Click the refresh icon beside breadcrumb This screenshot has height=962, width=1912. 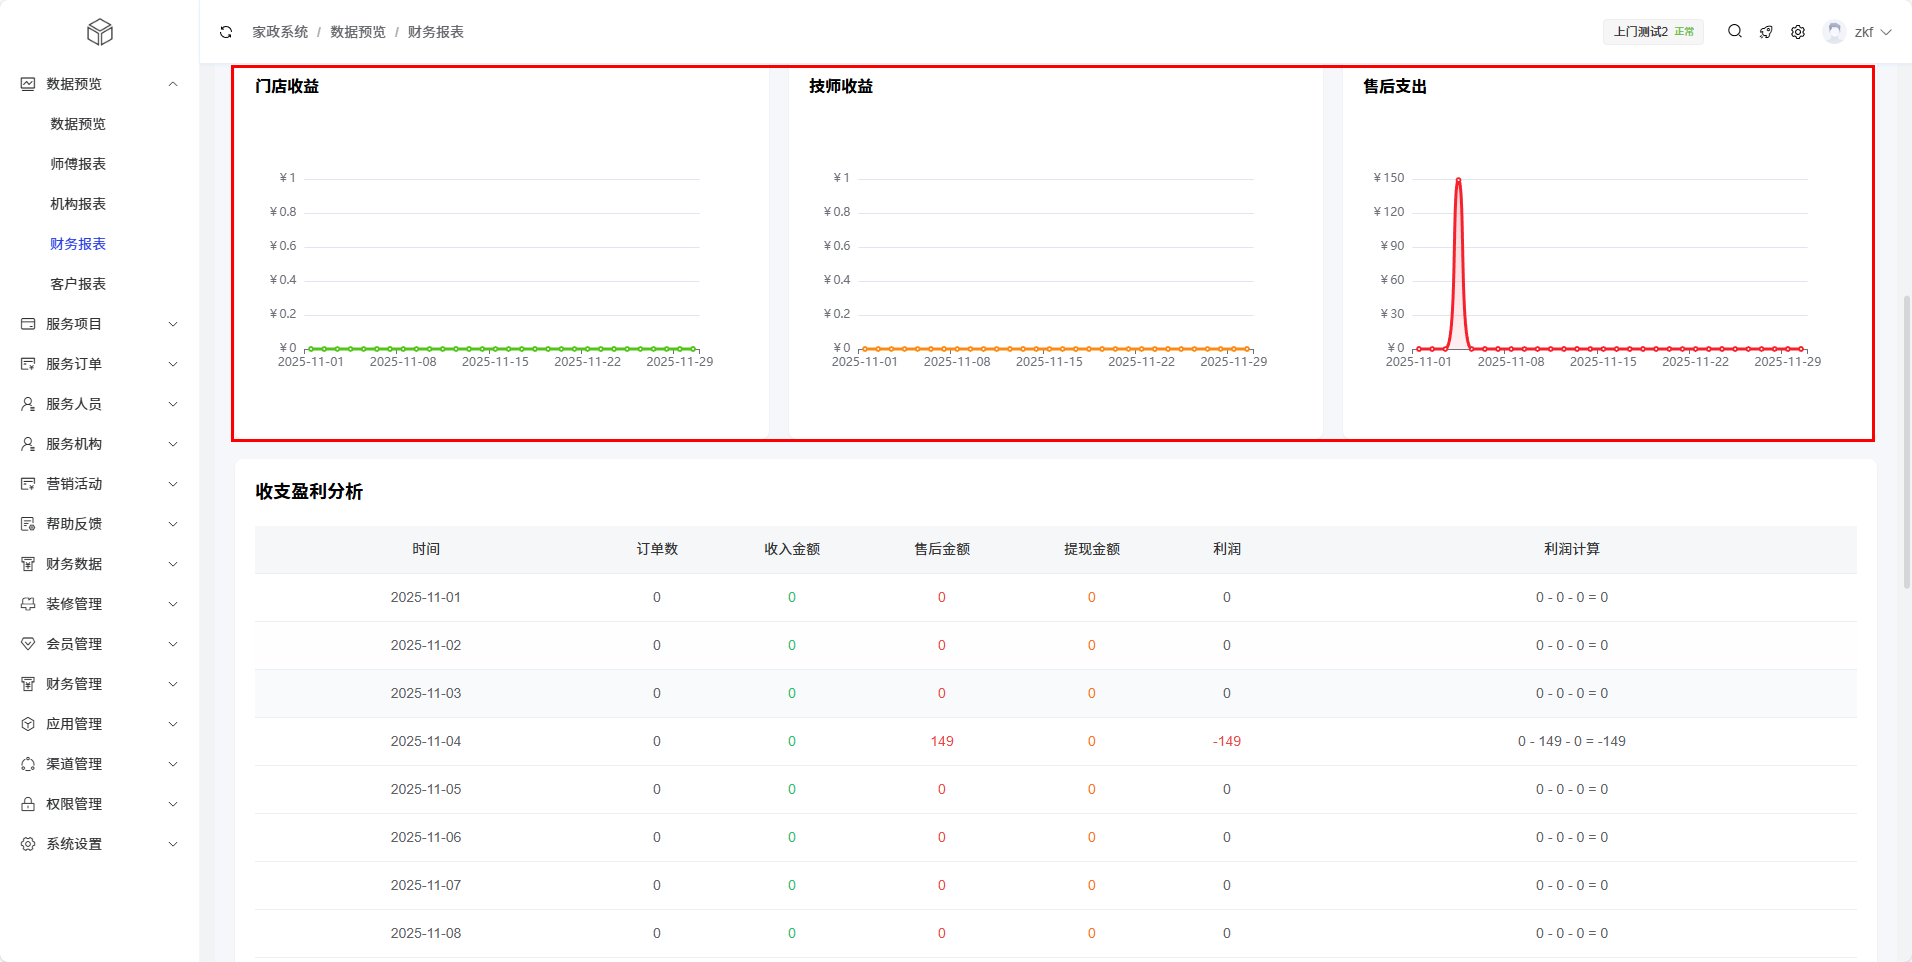(x=226, y=32)
